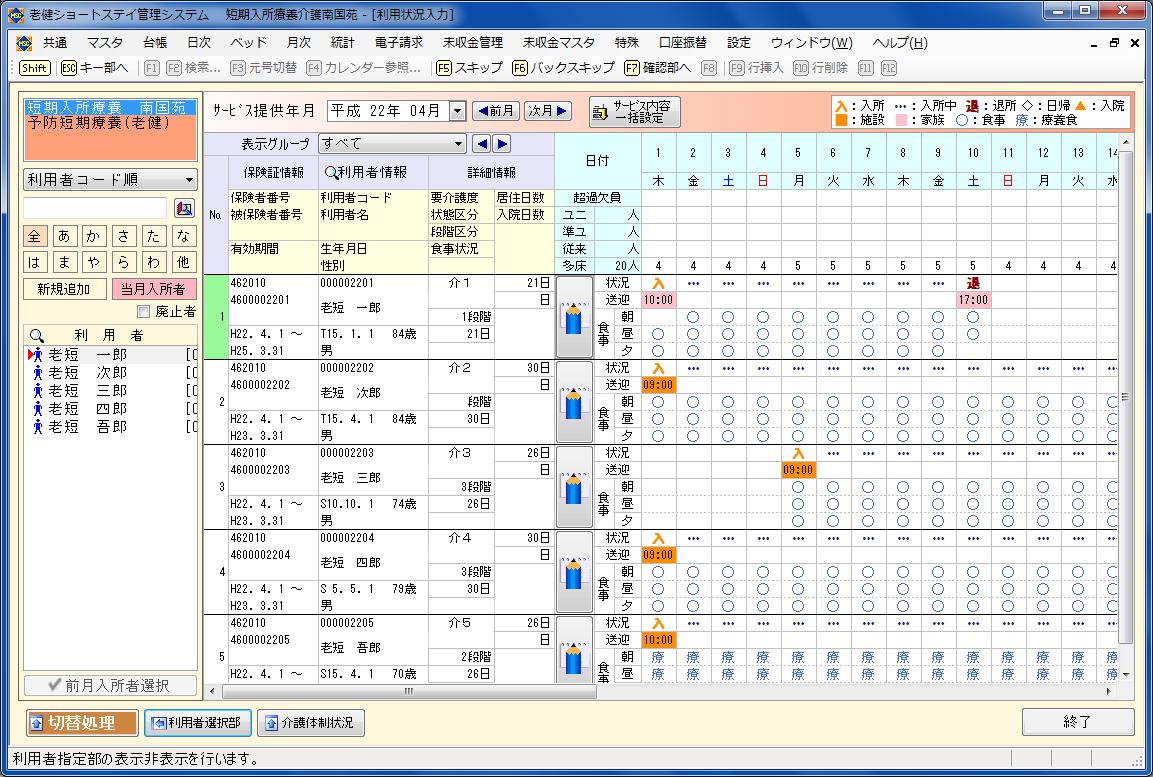
Task: Open the マスタ menu
Action: pyautogui.click(x=104, y=43)
